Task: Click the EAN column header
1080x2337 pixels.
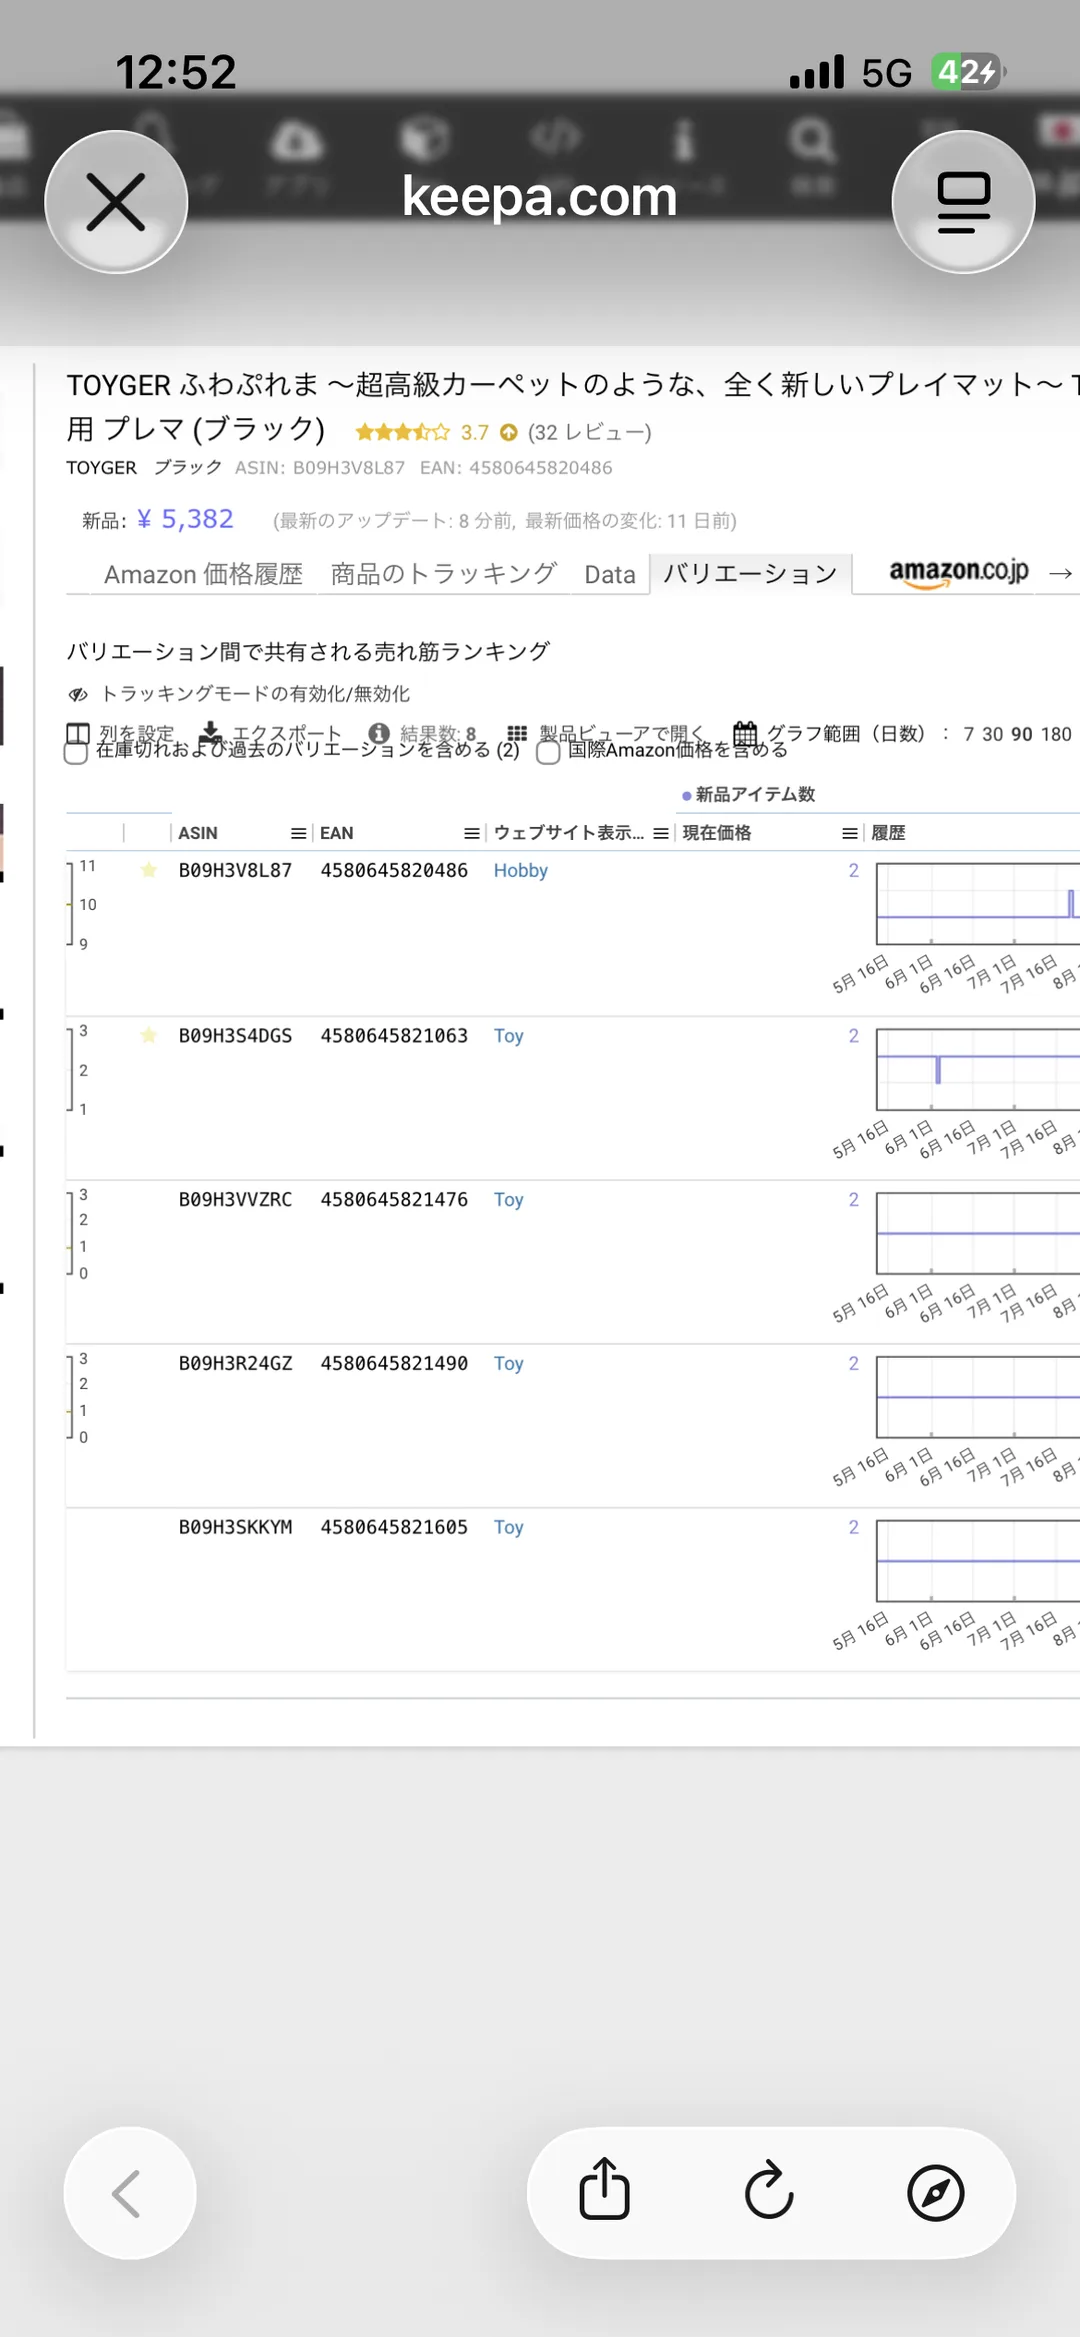Action: tap(337, 833)
